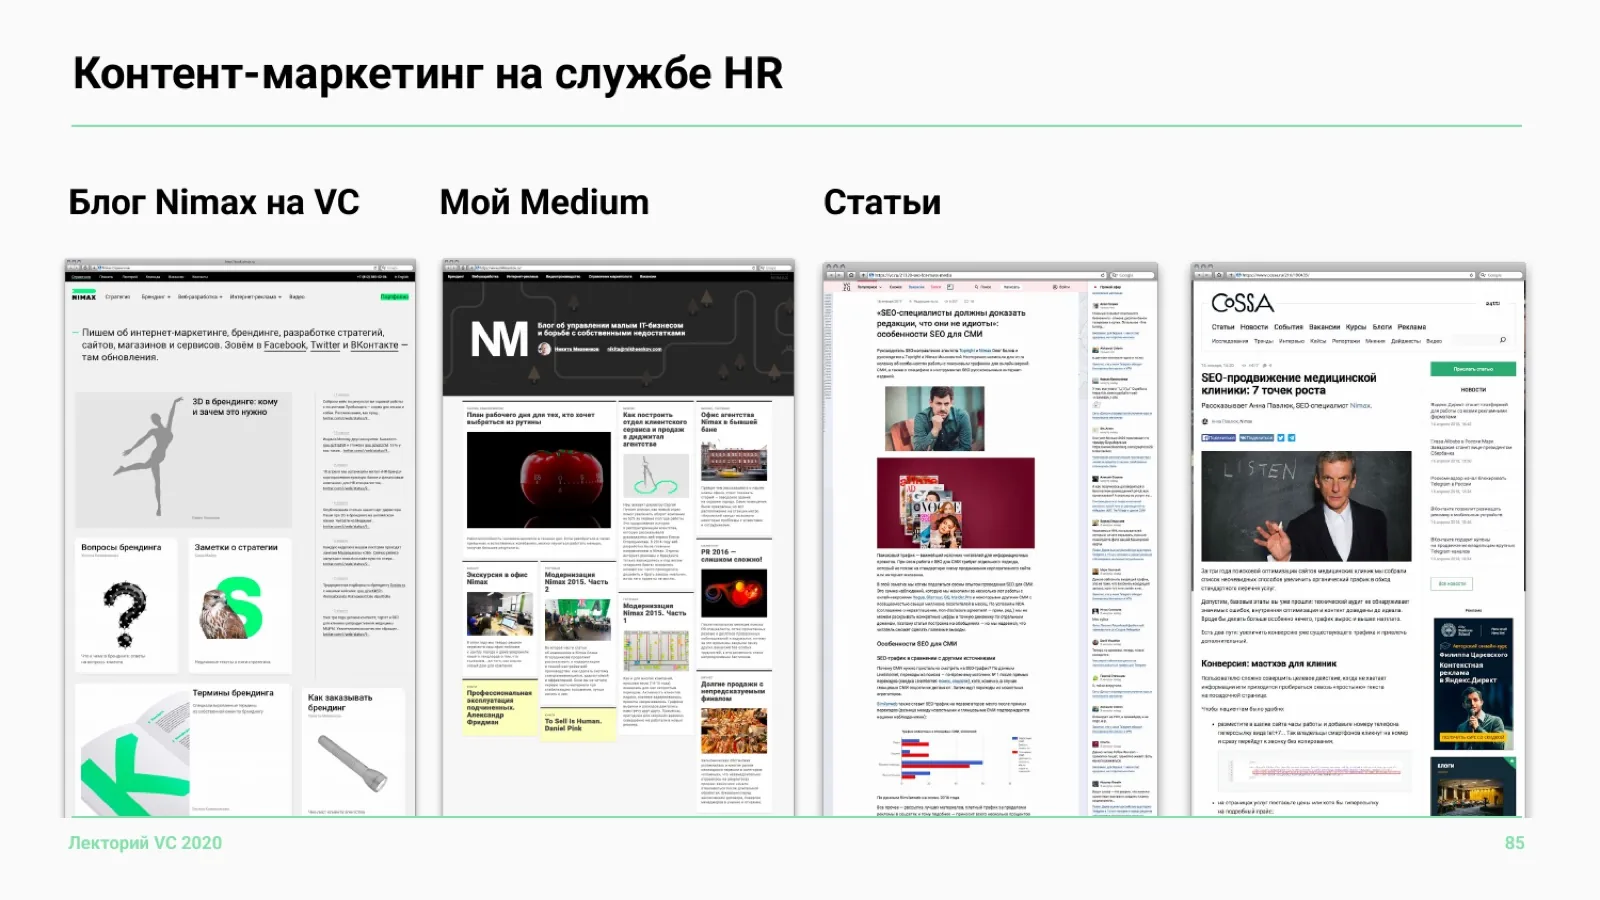Open the tomato timer article image

539,480
